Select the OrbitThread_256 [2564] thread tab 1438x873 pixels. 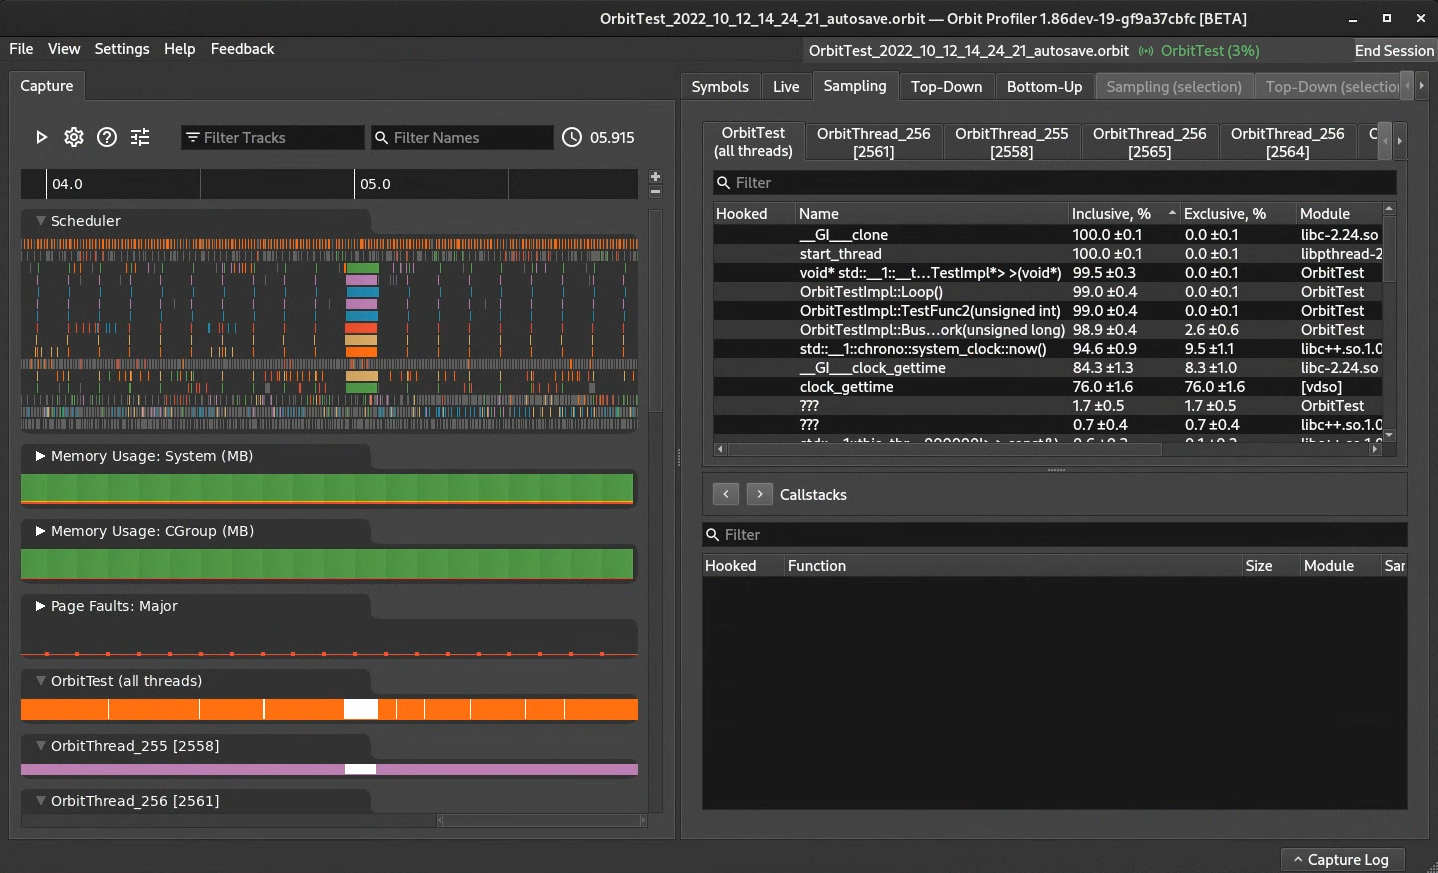tap(1287, 142)
